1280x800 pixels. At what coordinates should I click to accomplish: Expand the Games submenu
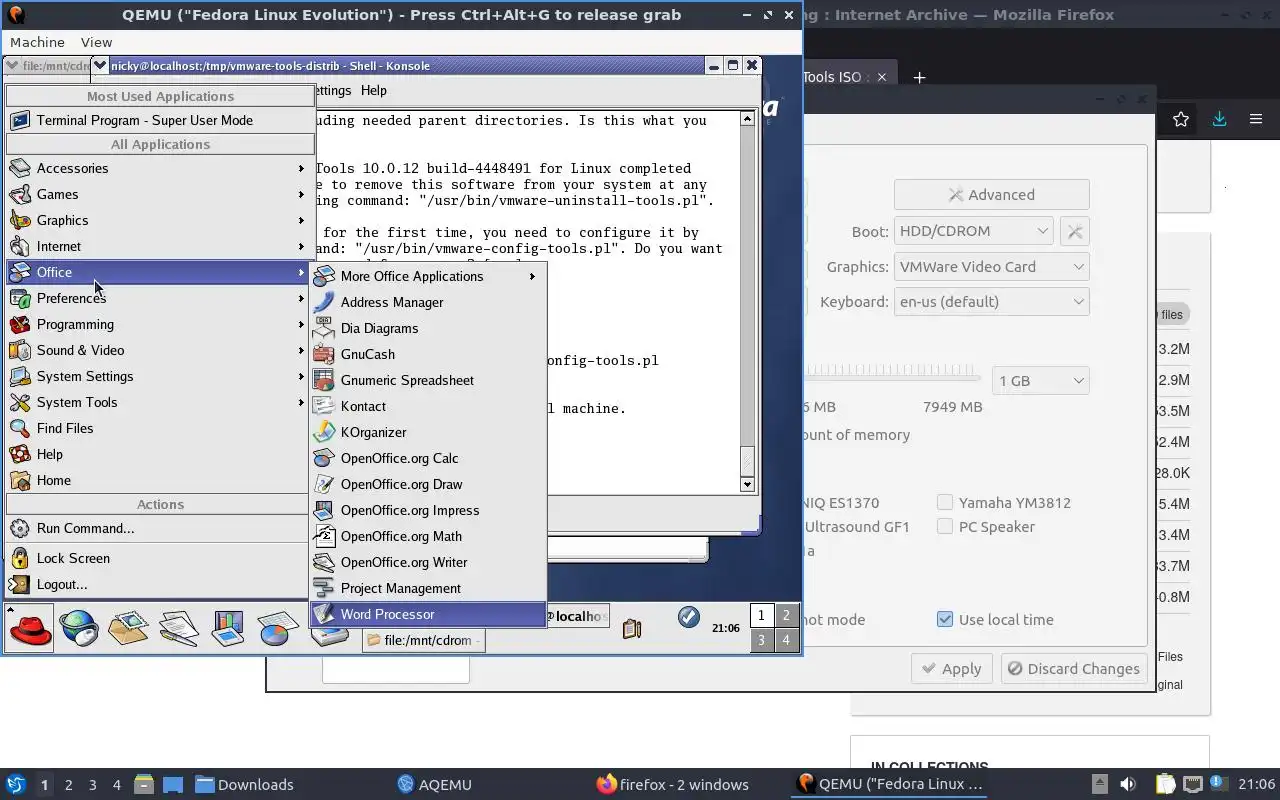(x=160, y=194)
